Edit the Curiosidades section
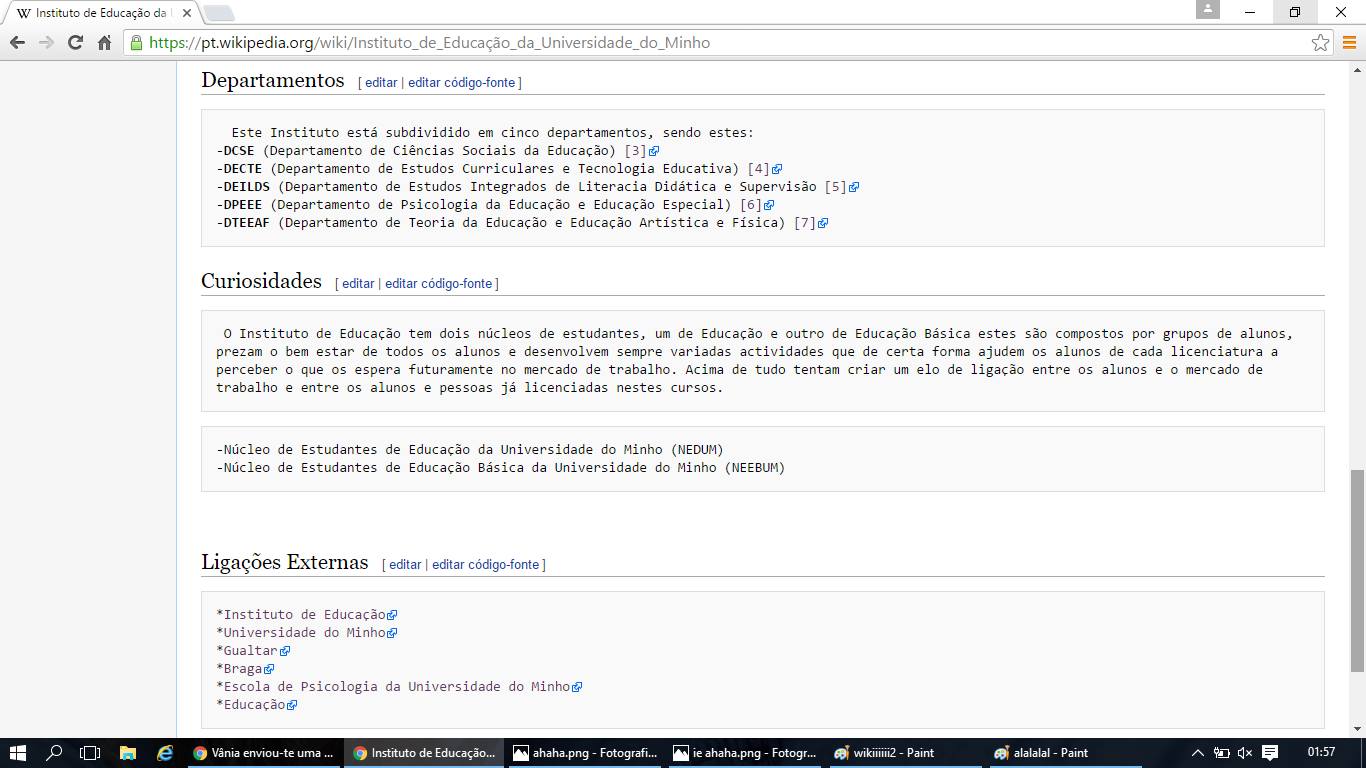 point(358,284)
